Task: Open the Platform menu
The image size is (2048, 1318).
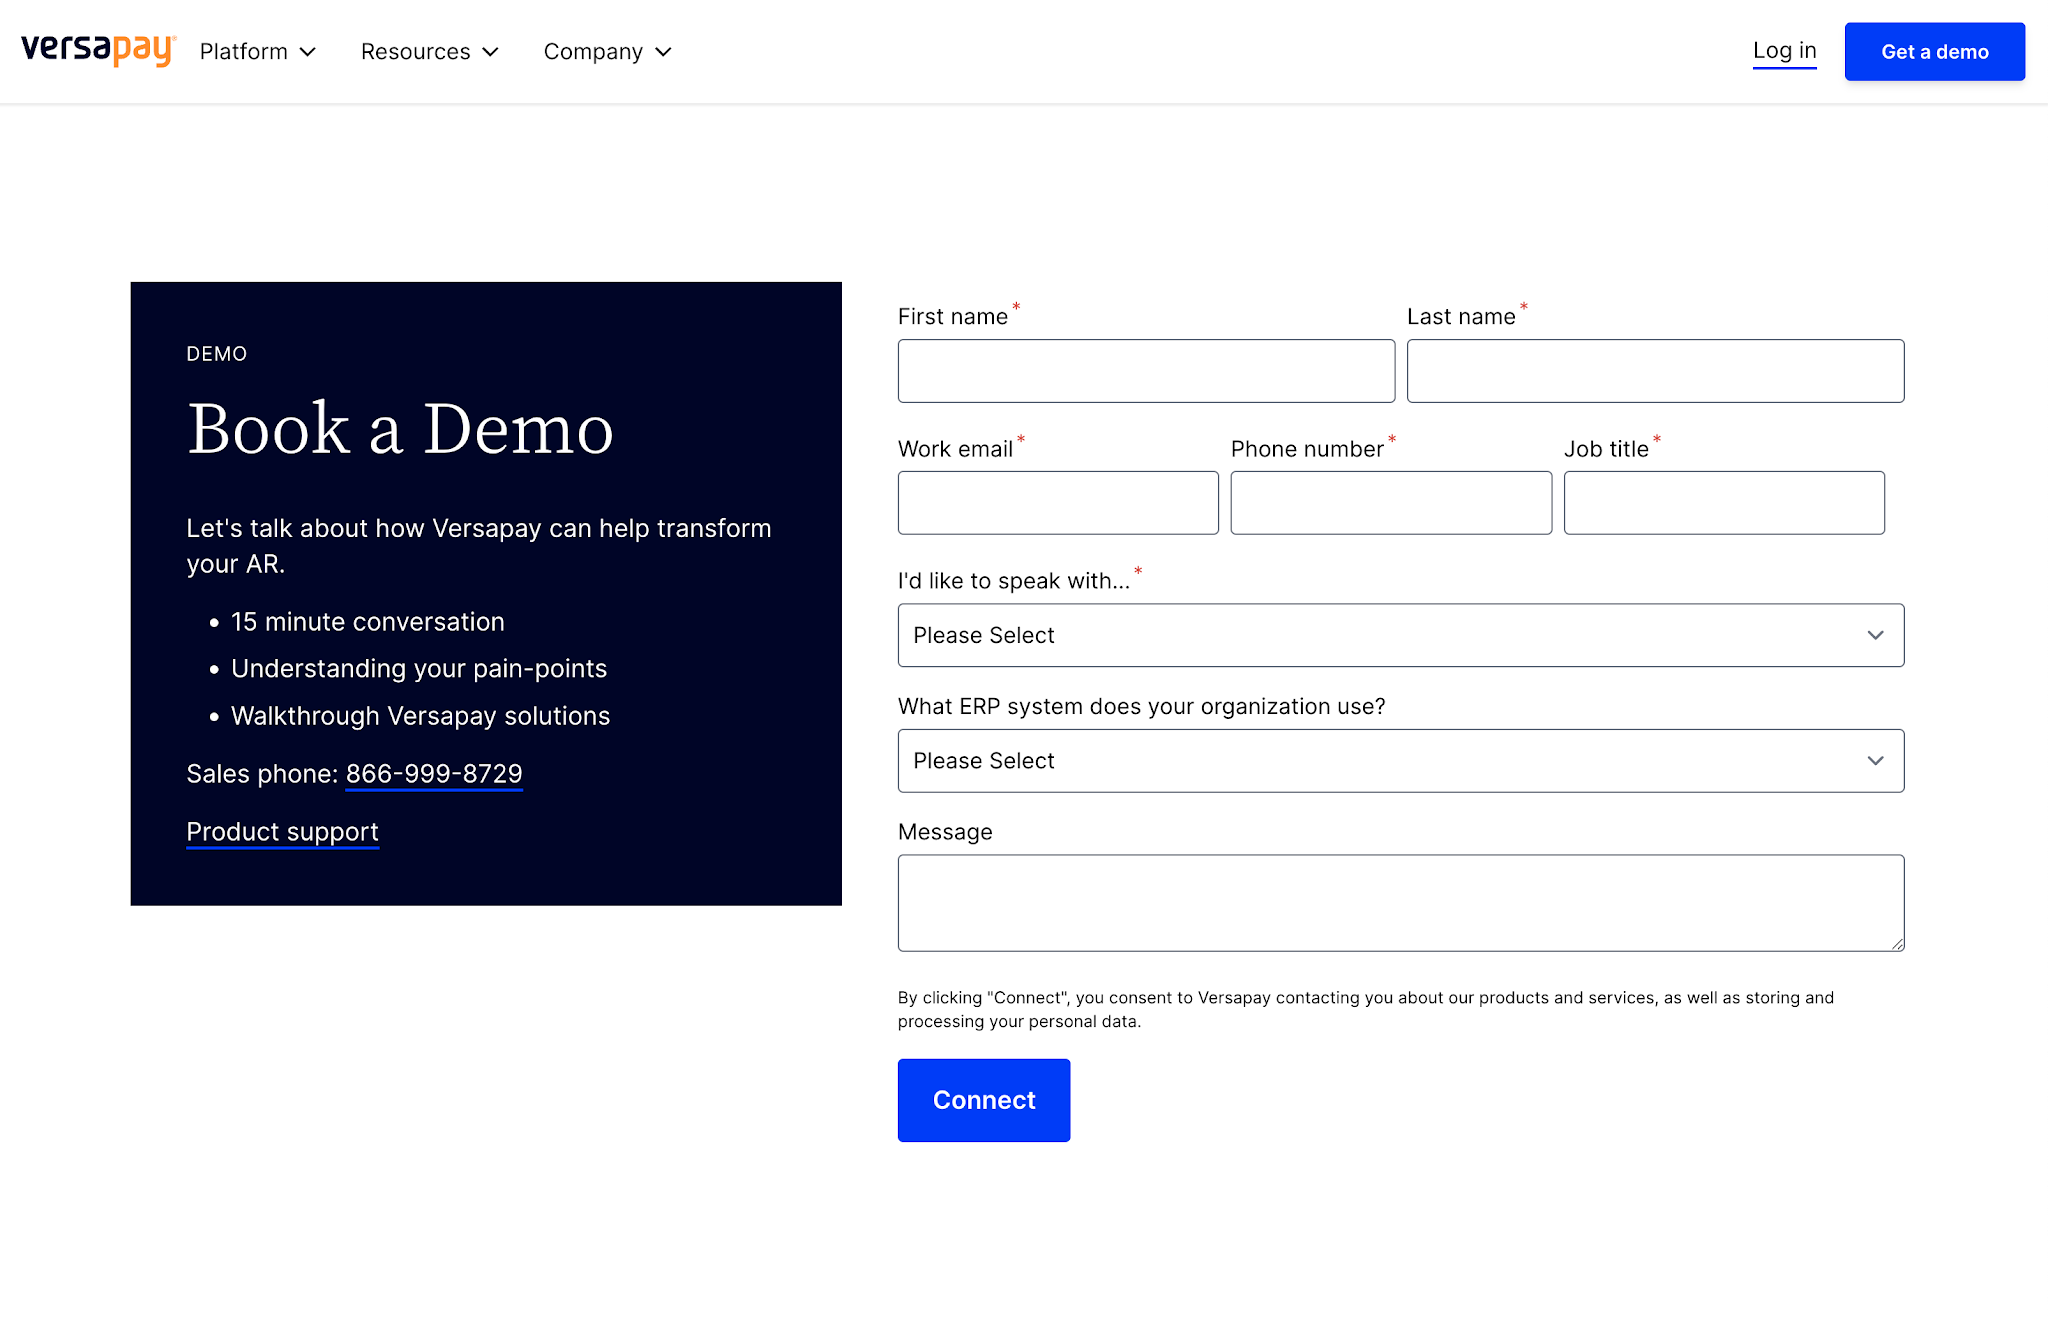Action: click(x=244, y=52)
